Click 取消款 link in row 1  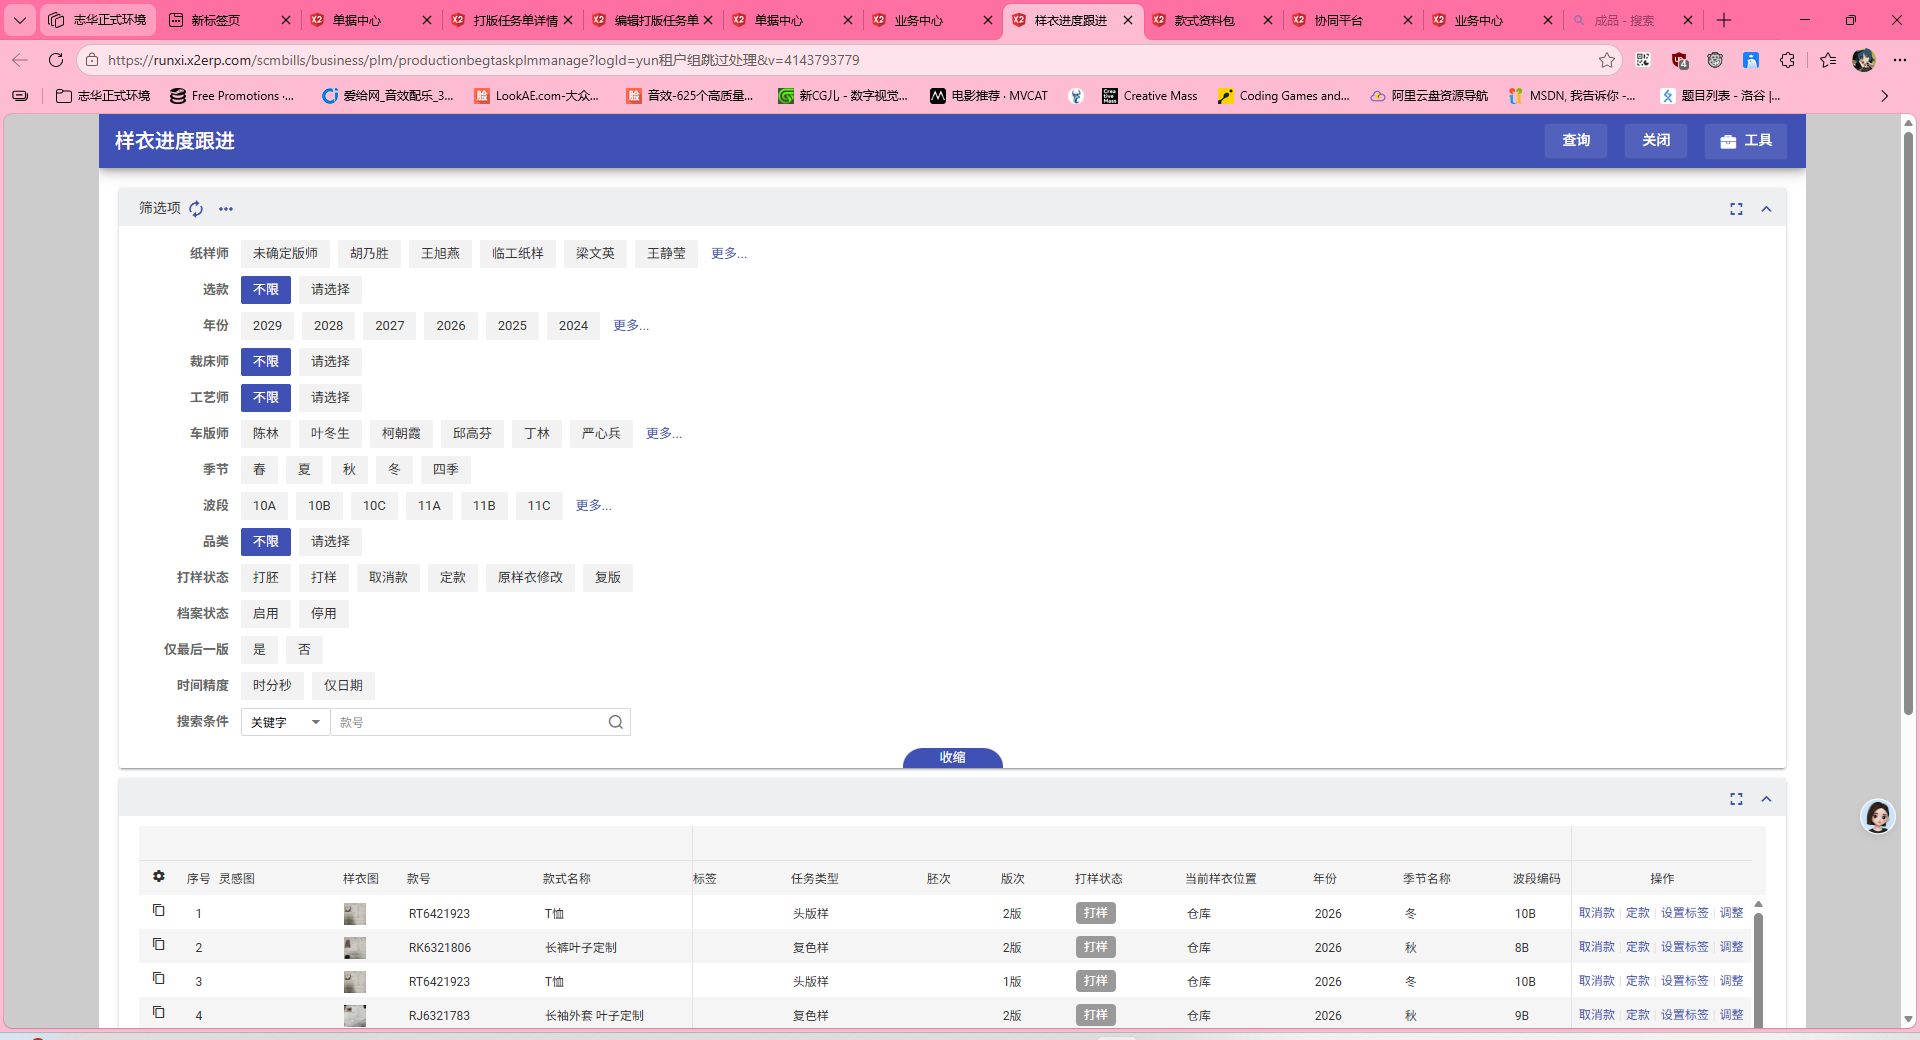(x=1597, y=913)
